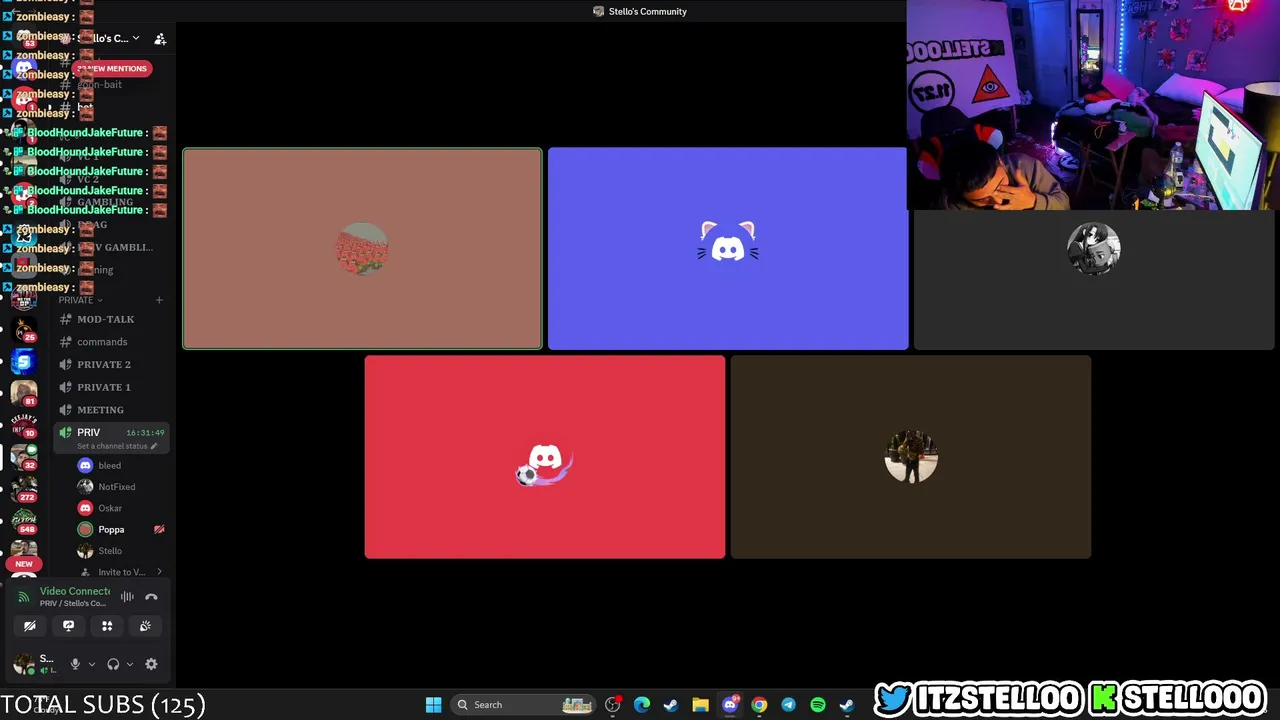1280x720 pixels.
Task: Select the dark brown participant tile
Action: click(911, 457)
